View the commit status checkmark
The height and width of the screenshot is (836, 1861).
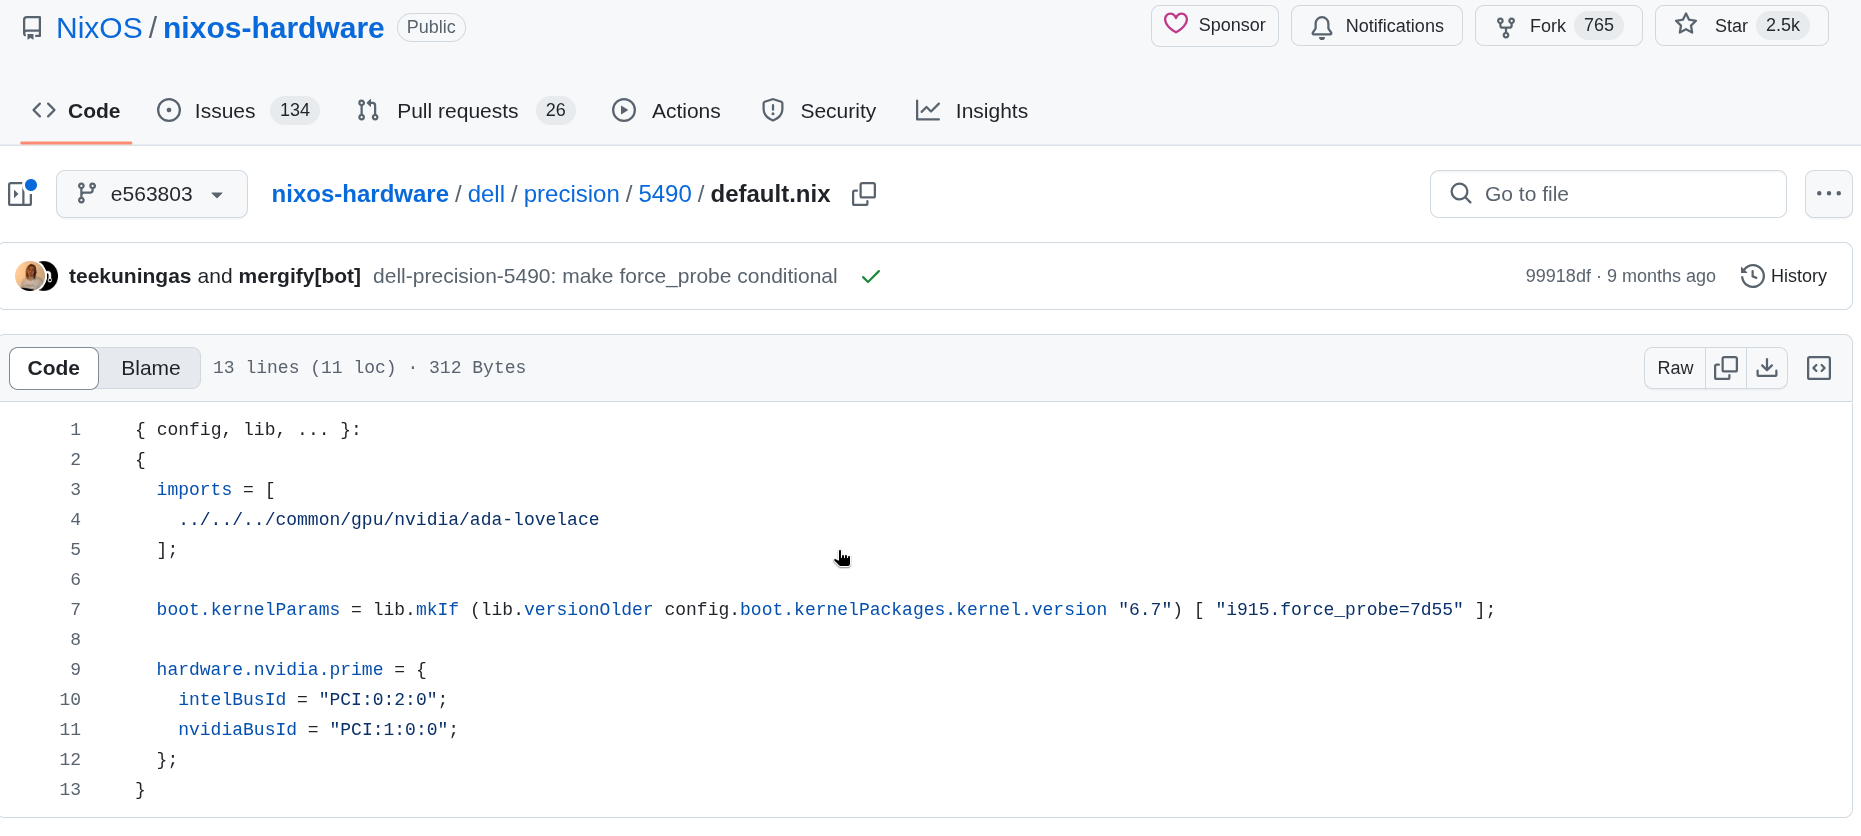[870, 277]
